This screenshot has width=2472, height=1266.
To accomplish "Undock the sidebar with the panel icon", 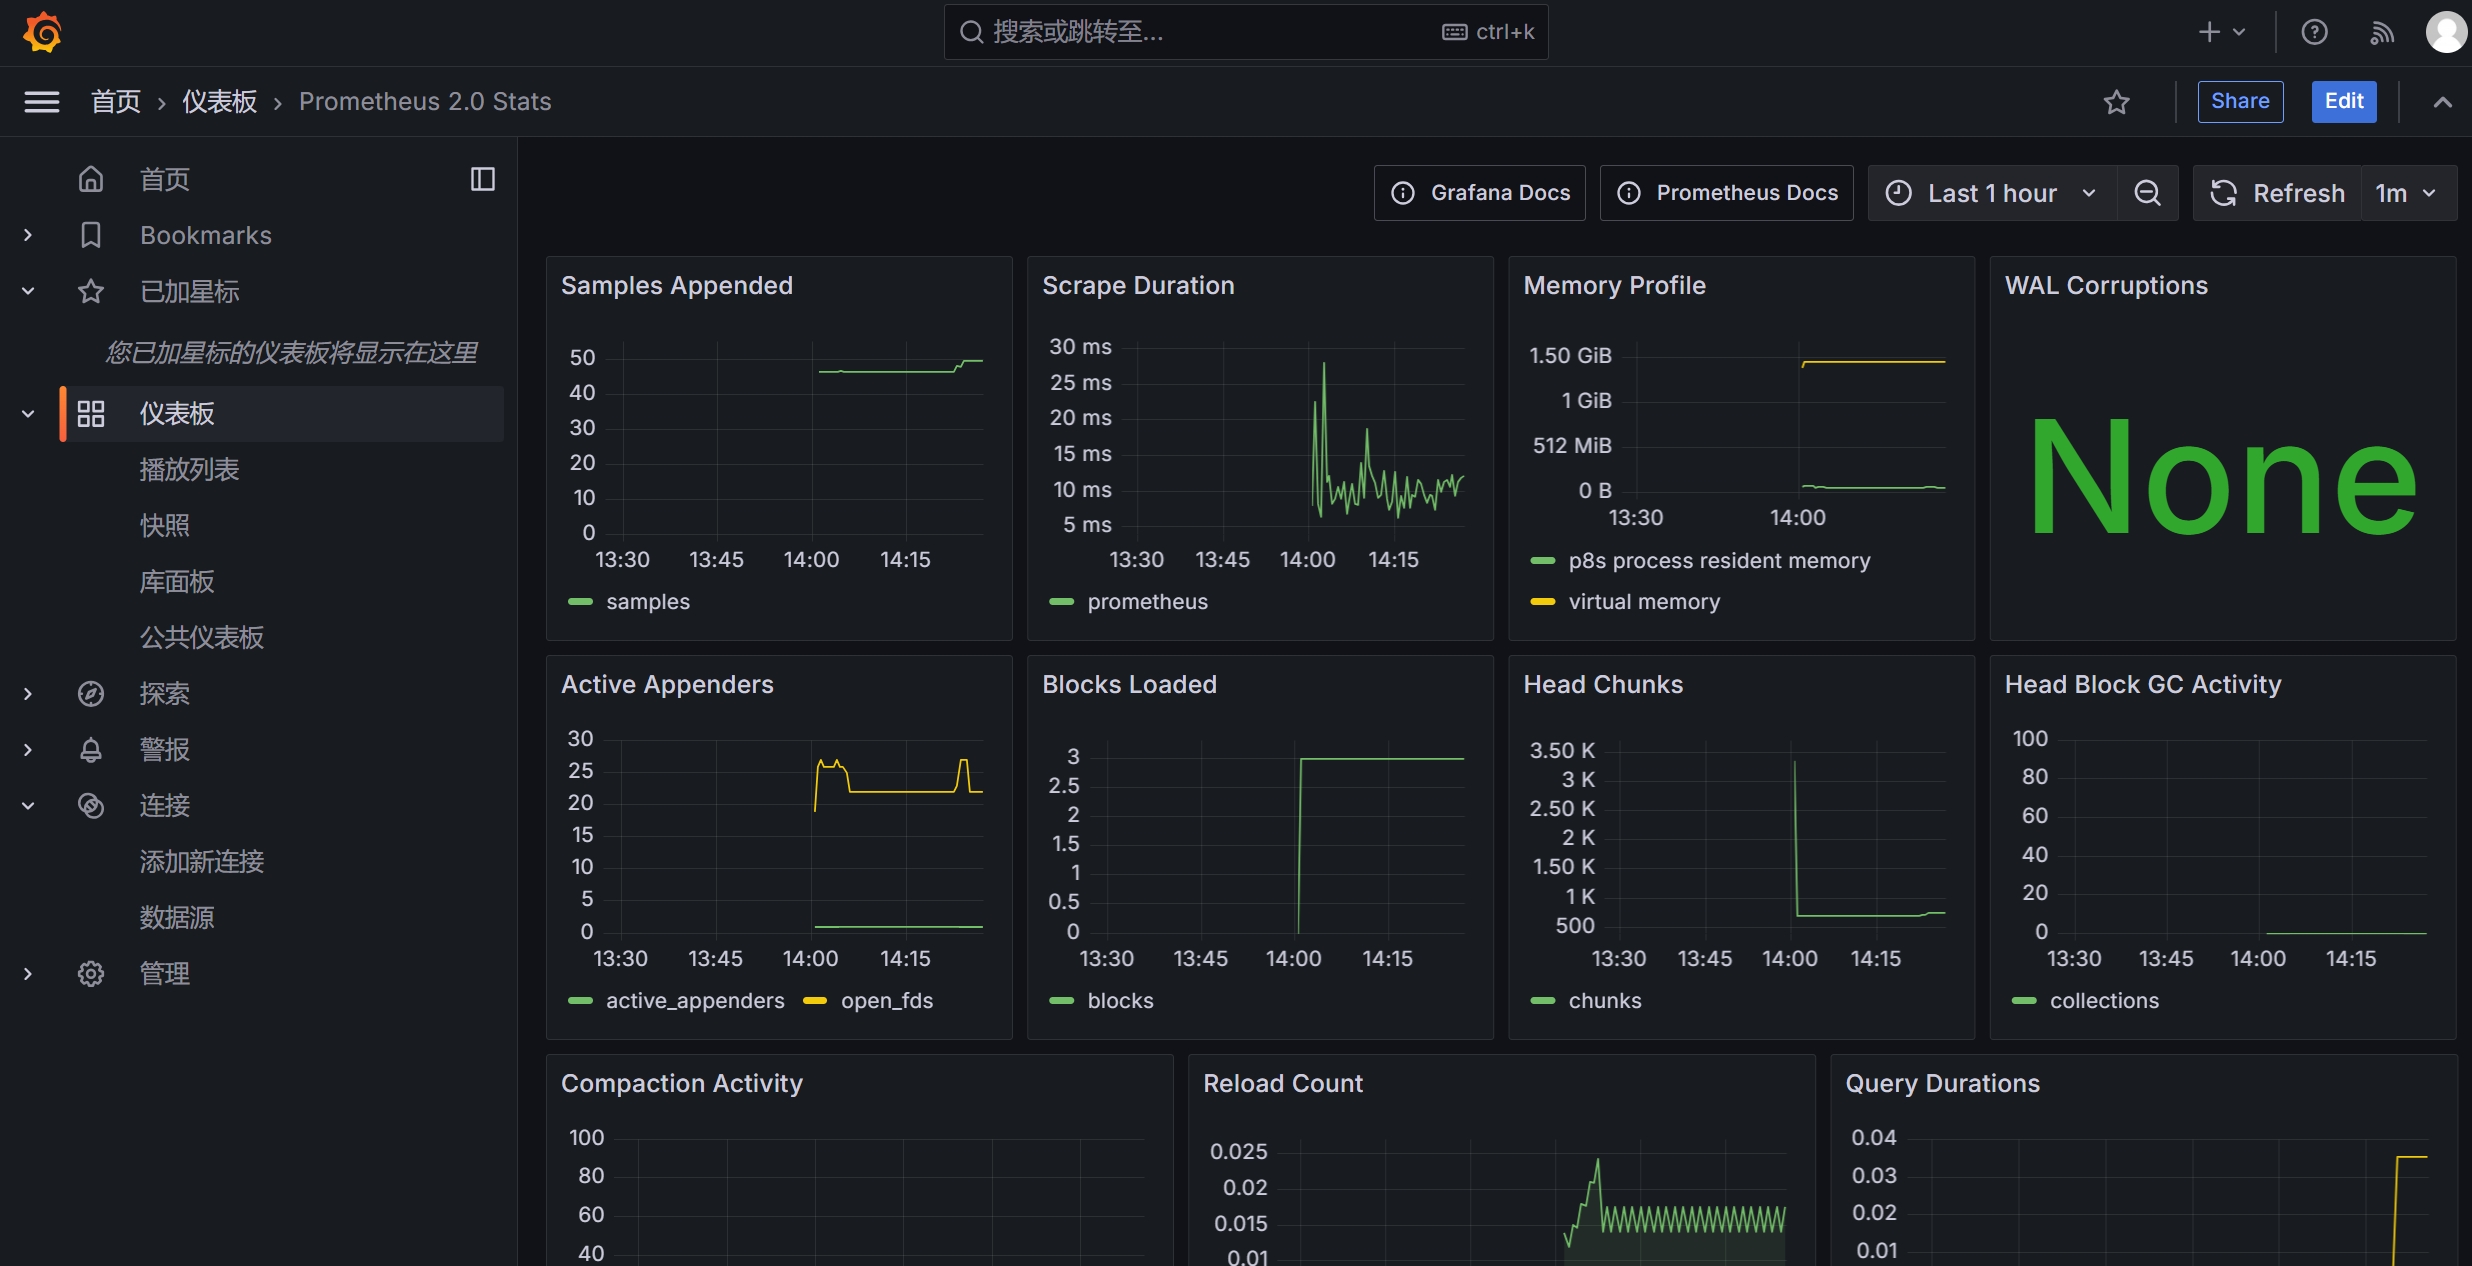I will pos(483,179).
